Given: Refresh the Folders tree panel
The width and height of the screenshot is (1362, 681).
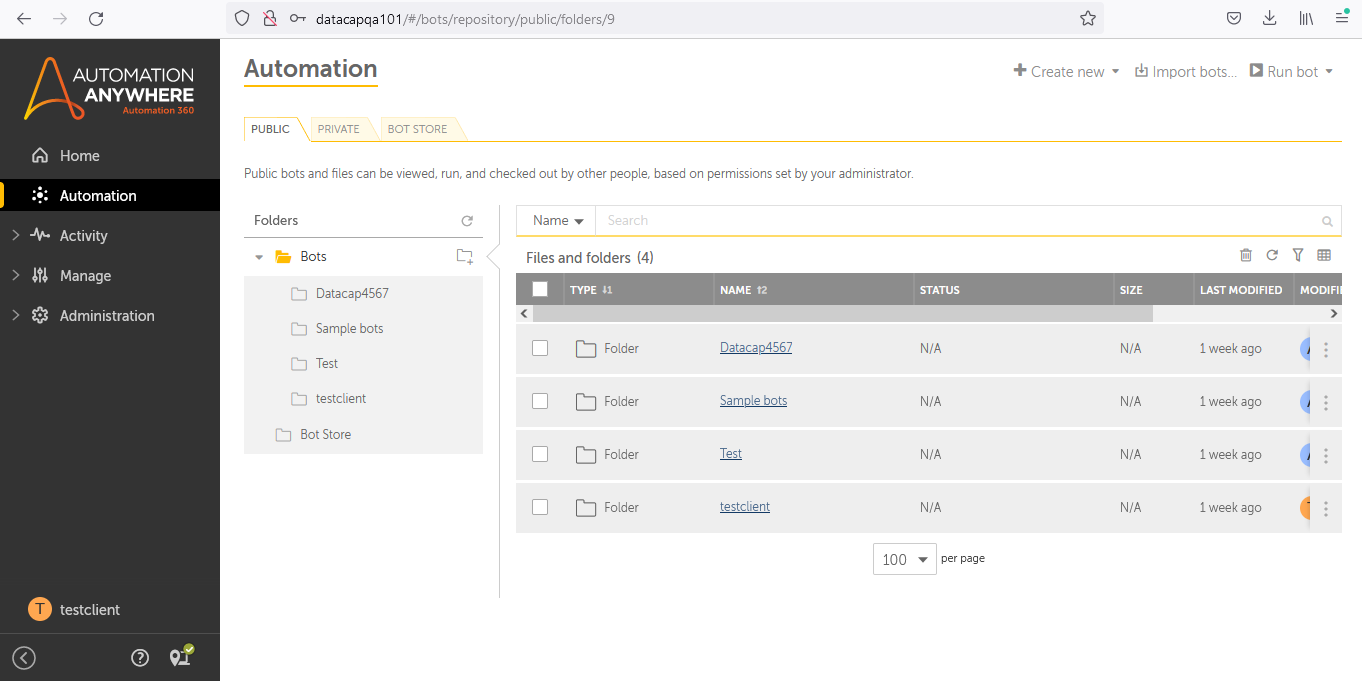Looking at the screenshot, I should tap(466, 221).
